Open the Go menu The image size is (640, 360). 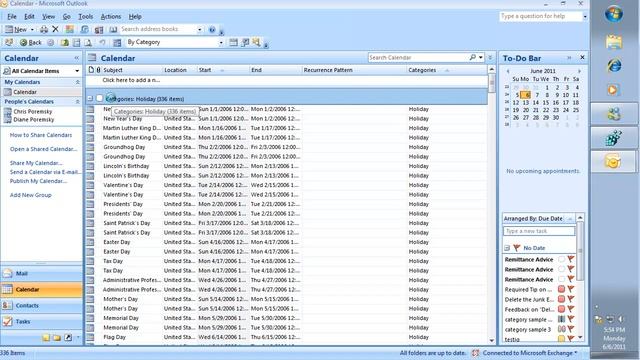(67, 17)
